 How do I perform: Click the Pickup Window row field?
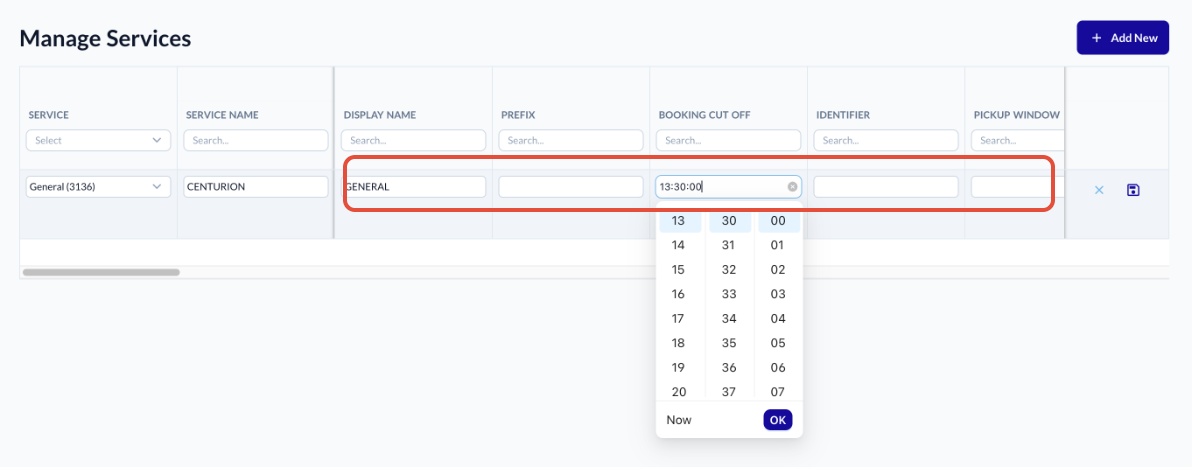click(1017, 186)
